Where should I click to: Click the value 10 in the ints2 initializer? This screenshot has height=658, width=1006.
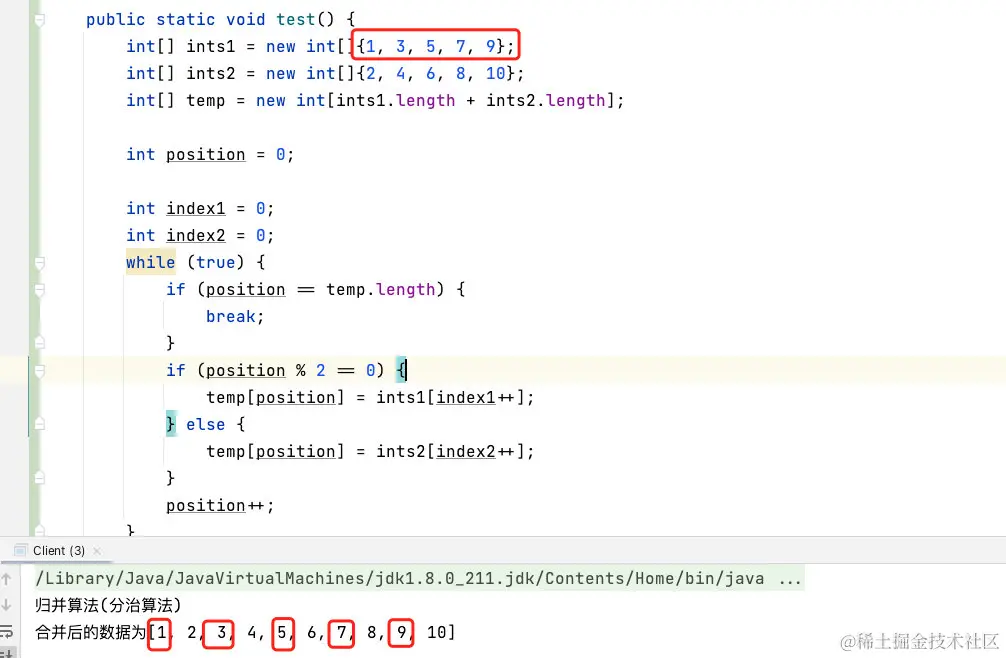tap(495, 73)
